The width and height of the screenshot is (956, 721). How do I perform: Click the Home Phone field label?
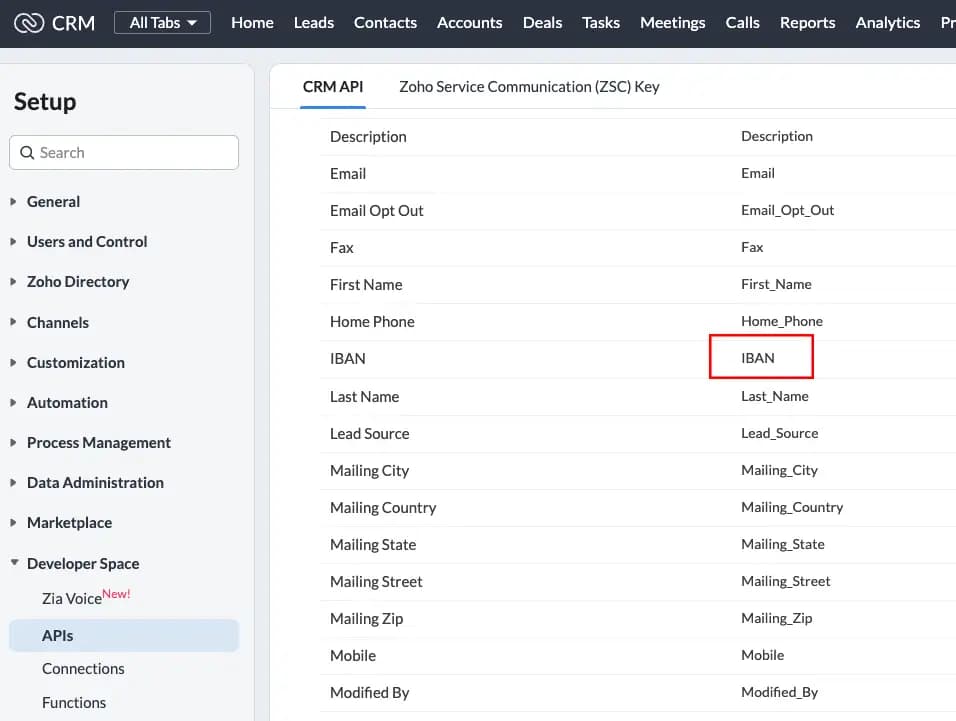coord(372,321)
